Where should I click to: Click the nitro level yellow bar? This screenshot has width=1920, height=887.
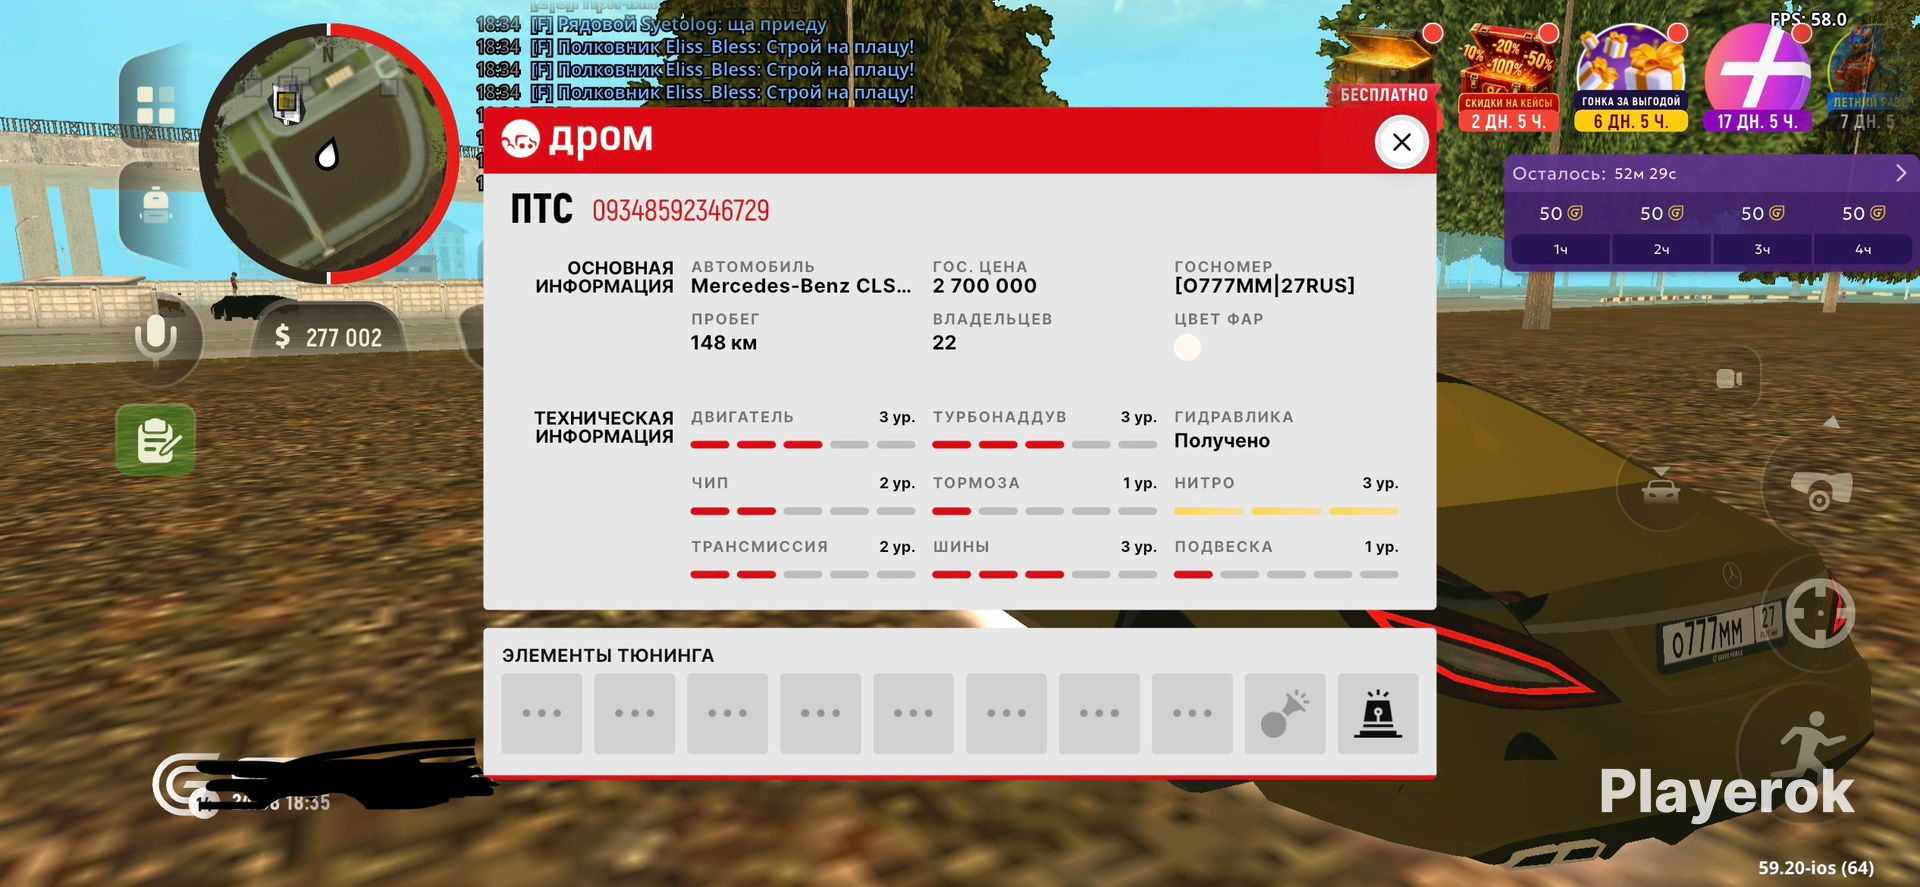(1286, 511)
